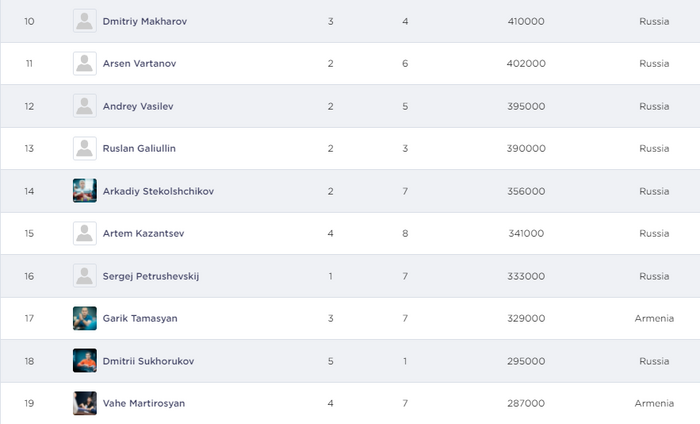
Task: Click Artem Kazantsev's placeholder avatar icon
Action: pyautogui.click(x=85, y=233)
